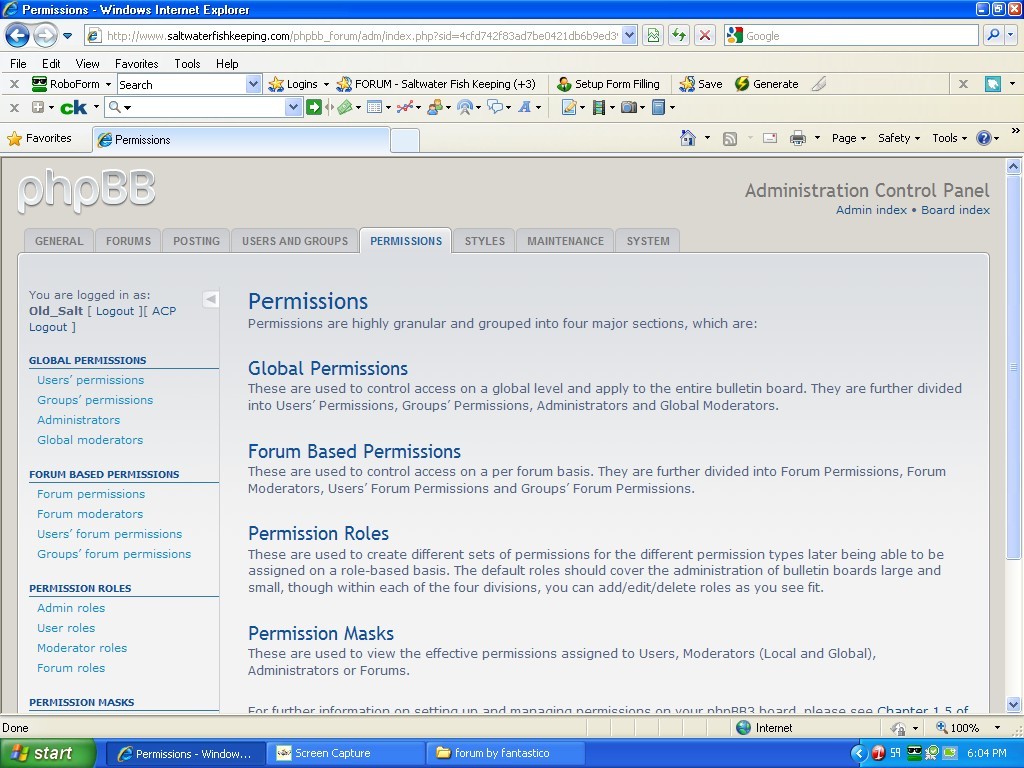Click the RoboForm Save passcard icon
This screenshot has width=1024, height=768.
(x=688, y=84)
